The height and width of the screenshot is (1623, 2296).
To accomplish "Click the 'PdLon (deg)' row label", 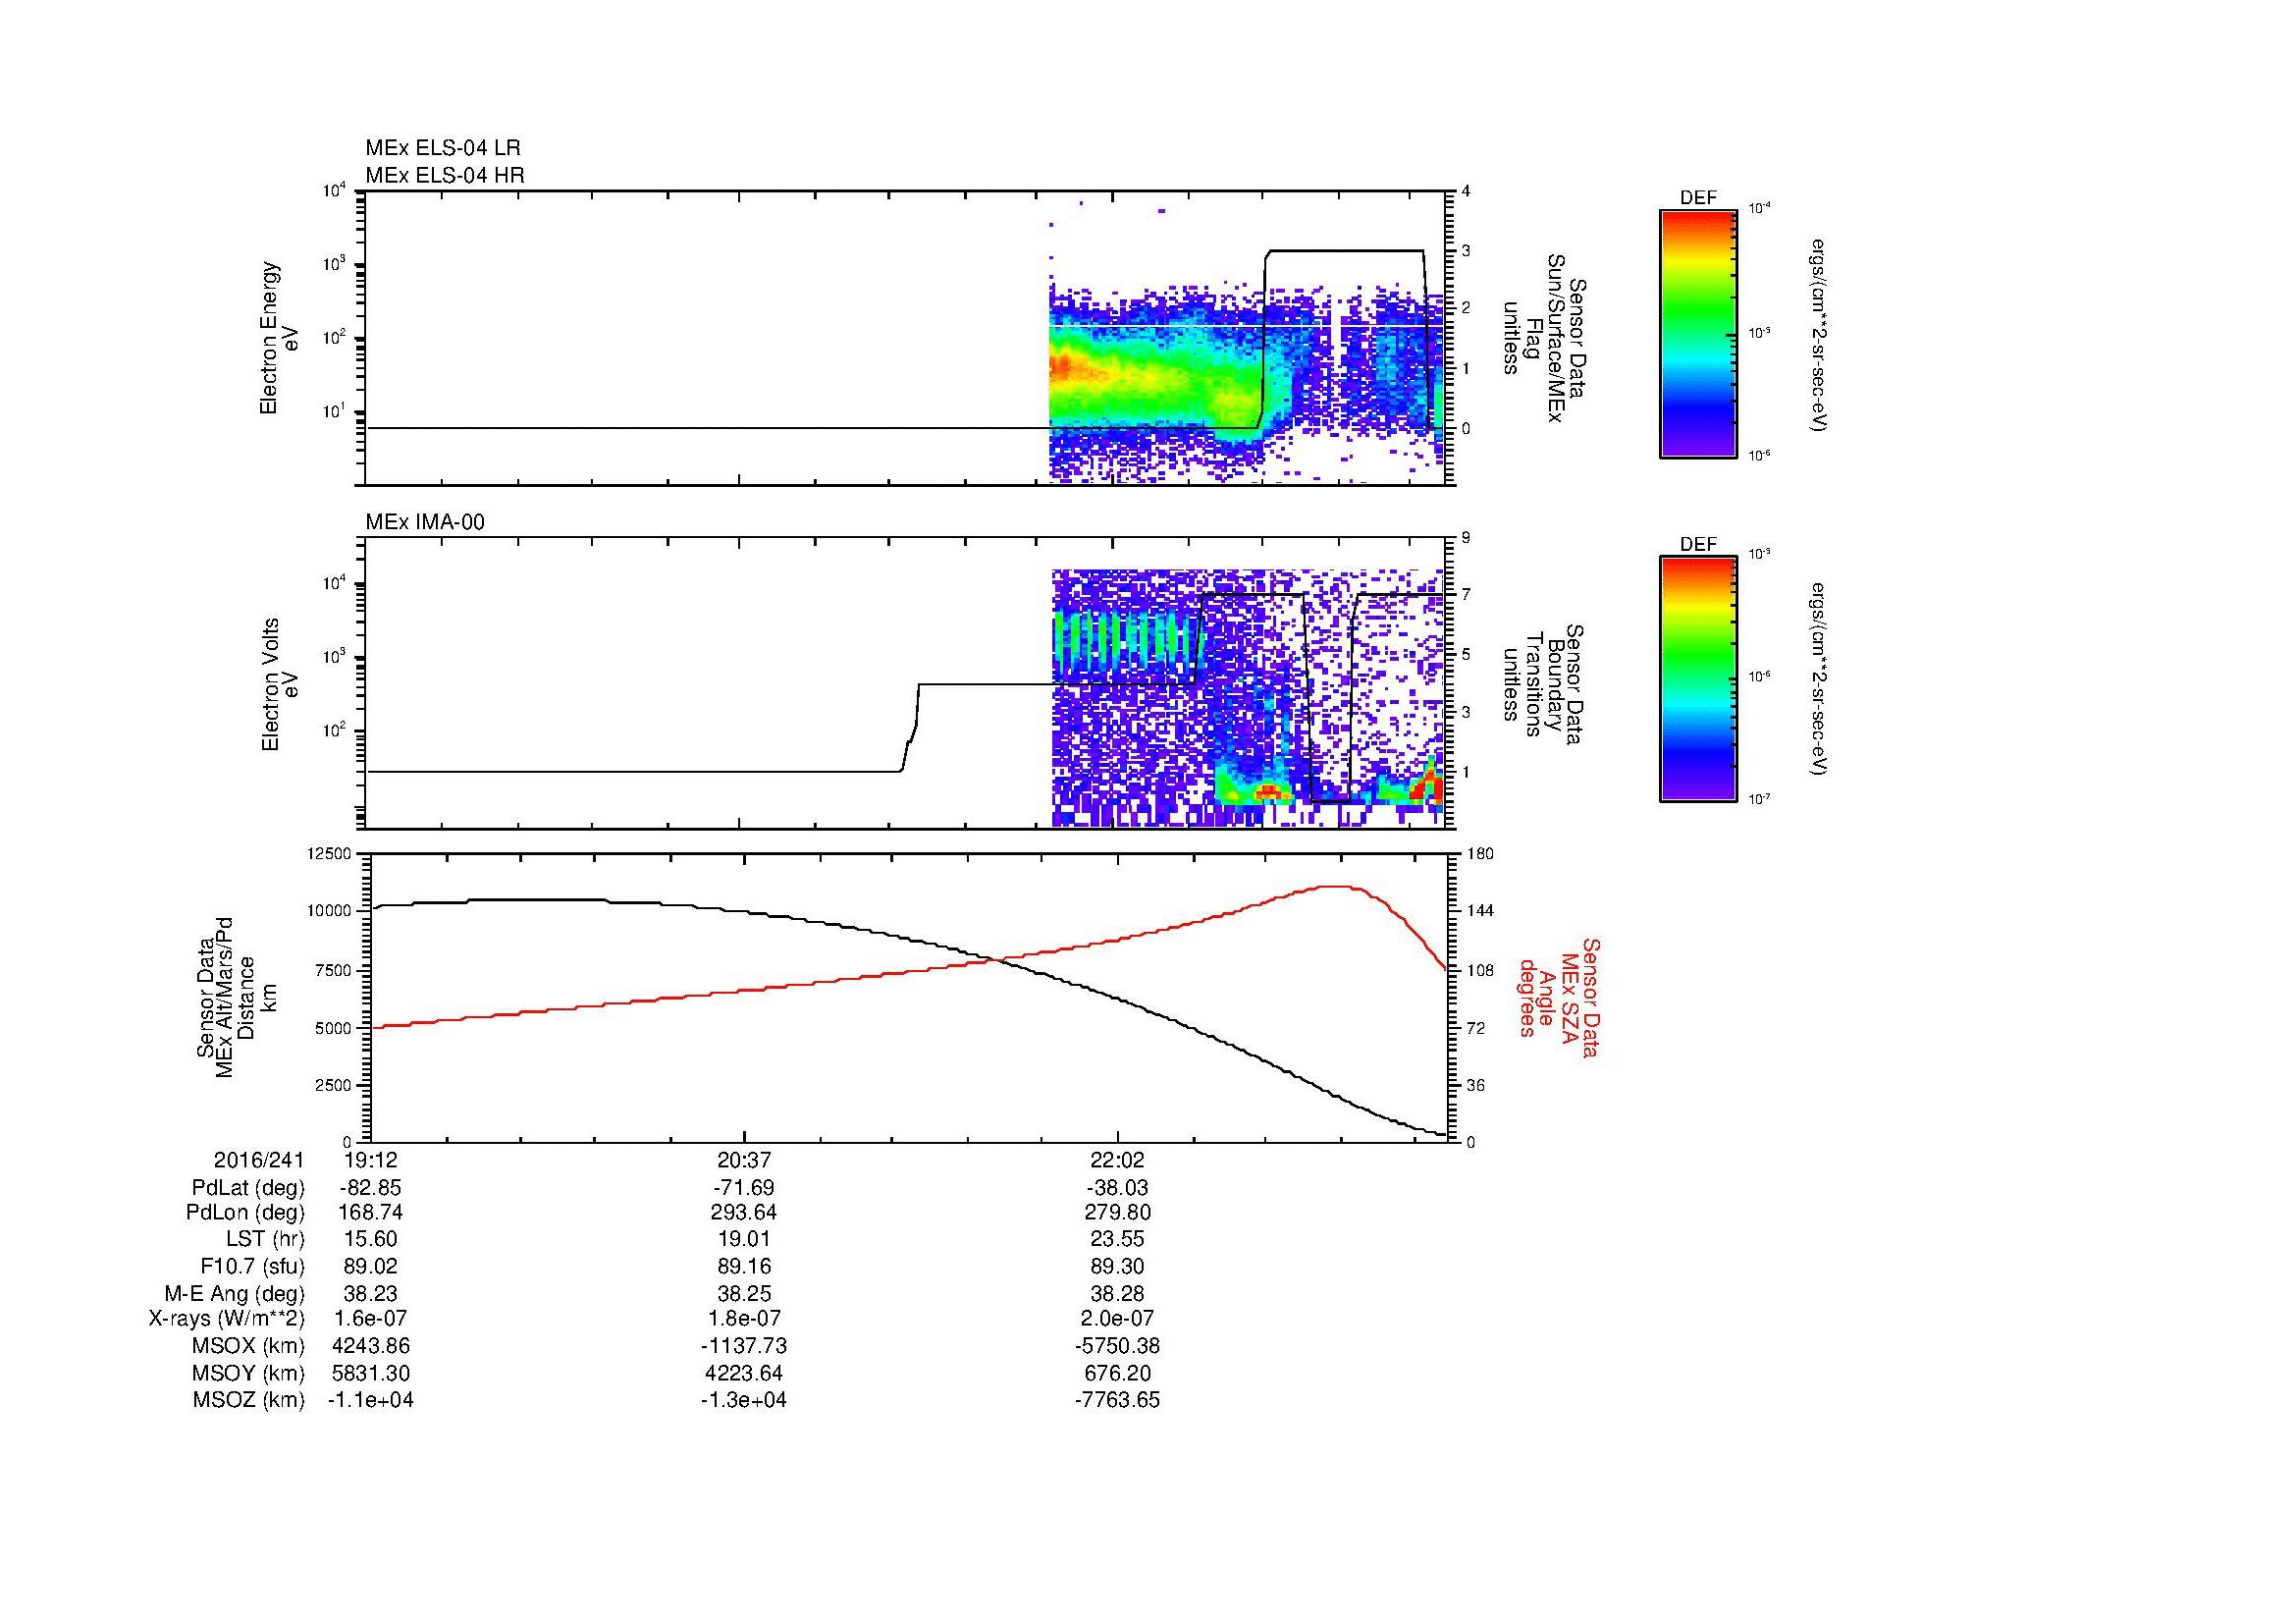I will pos(245,1212).
